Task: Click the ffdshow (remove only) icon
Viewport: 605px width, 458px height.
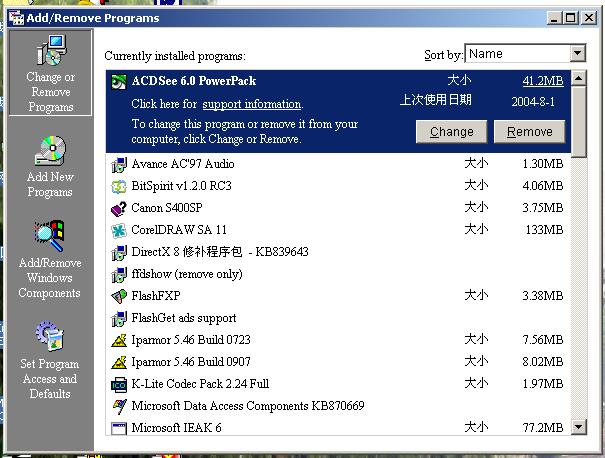Action: click(x=119, y=274)
